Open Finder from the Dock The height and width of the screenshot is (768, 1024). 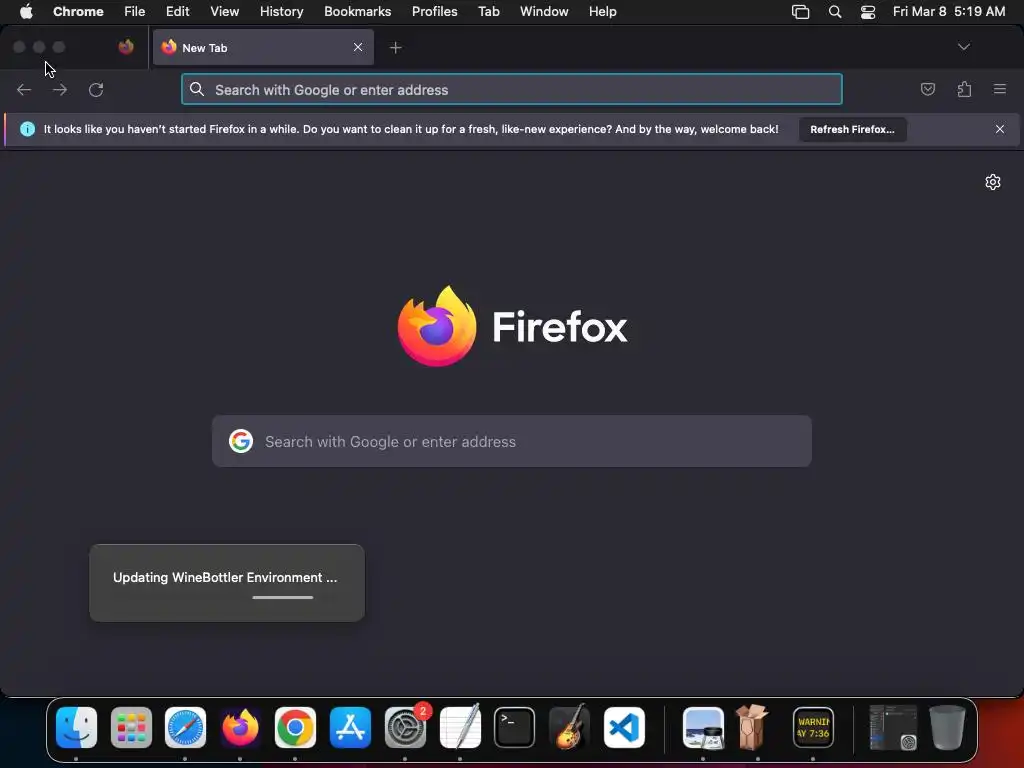click(76, 728)
